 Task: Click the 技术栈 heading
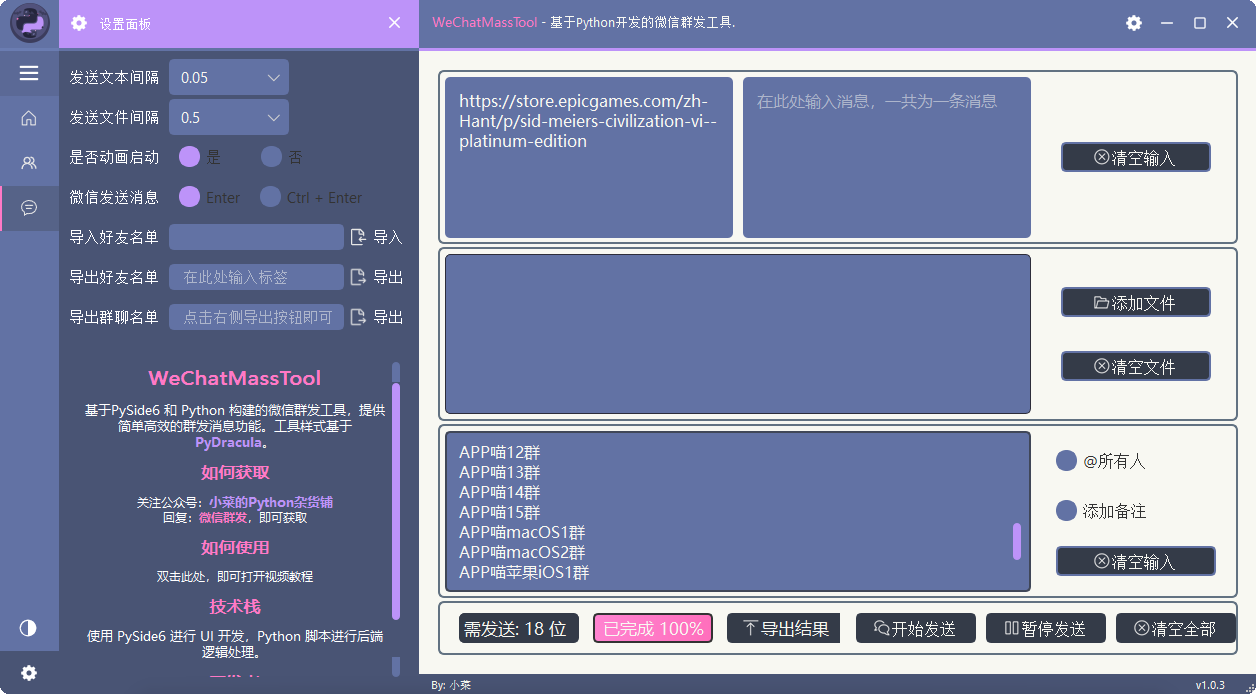coord(235,606)
